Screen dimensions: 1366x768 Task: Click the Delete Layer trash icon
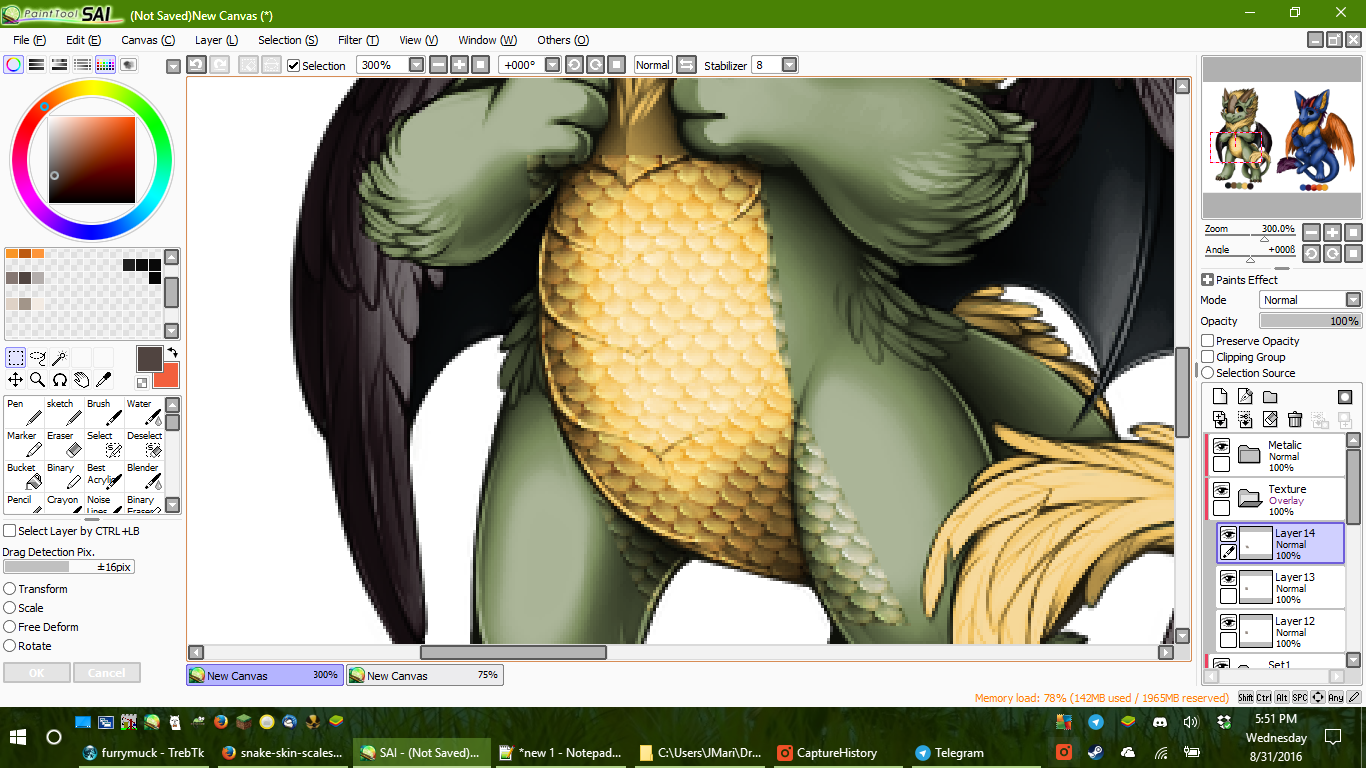(1295, 420)
